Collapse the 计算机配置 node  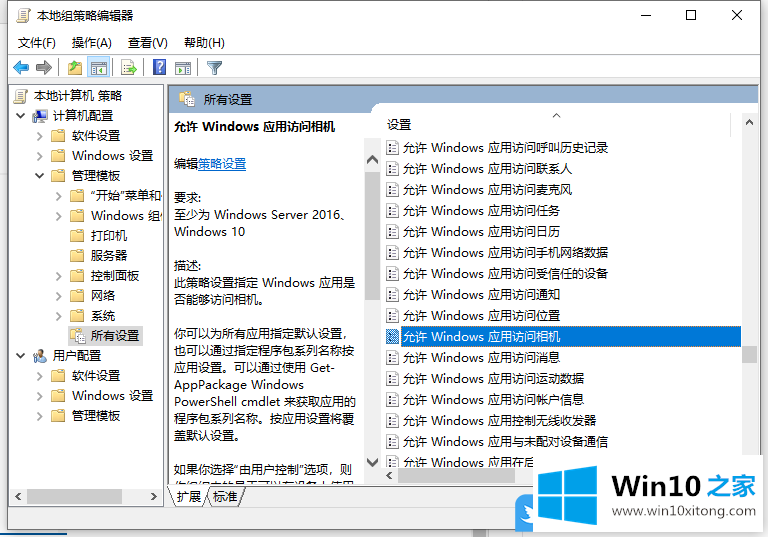[x=21, y=116]
